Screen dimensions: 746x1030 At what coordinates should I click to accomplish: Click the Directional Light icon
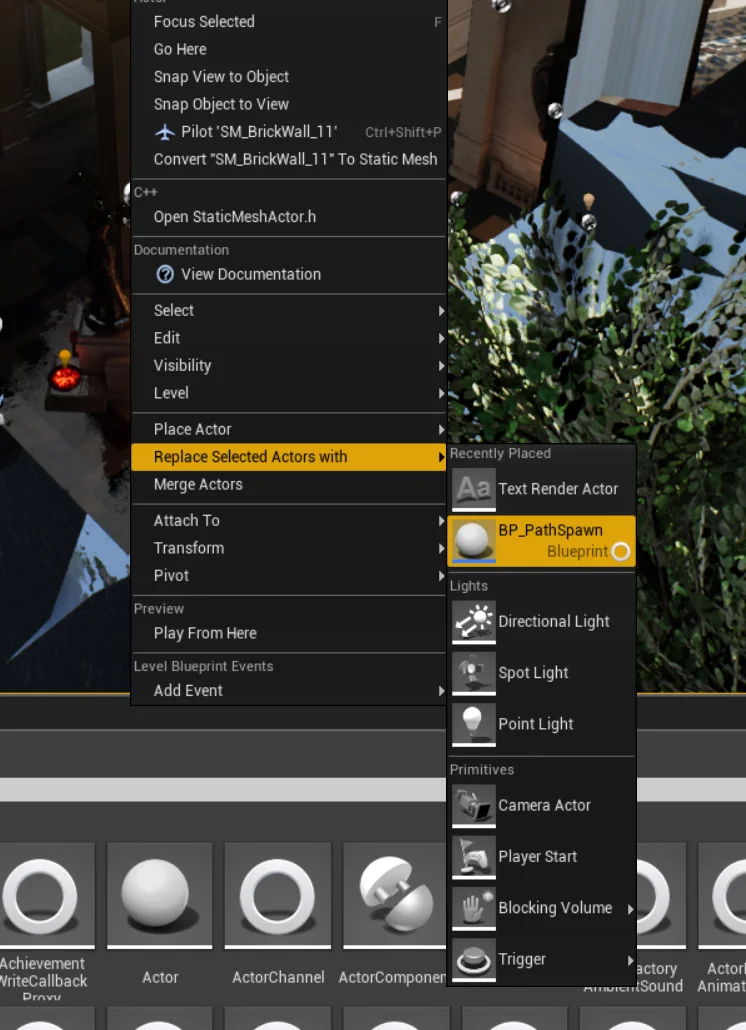pos(473,621)
